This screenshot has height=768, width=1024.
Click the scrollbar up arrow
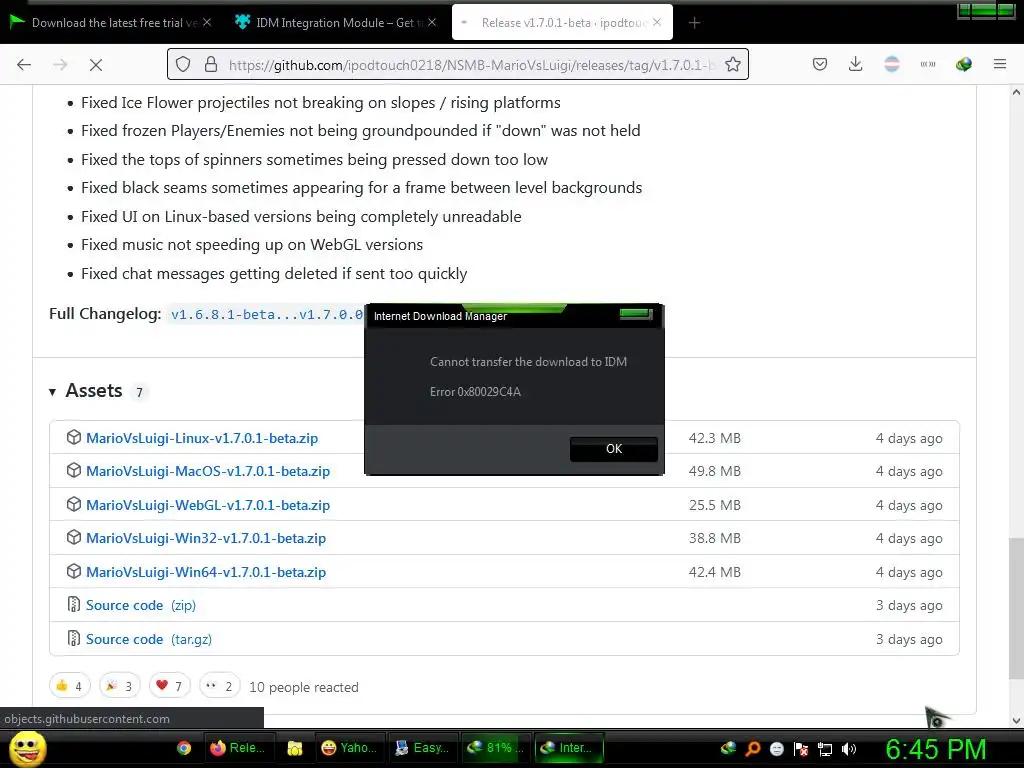(1016, 92)
